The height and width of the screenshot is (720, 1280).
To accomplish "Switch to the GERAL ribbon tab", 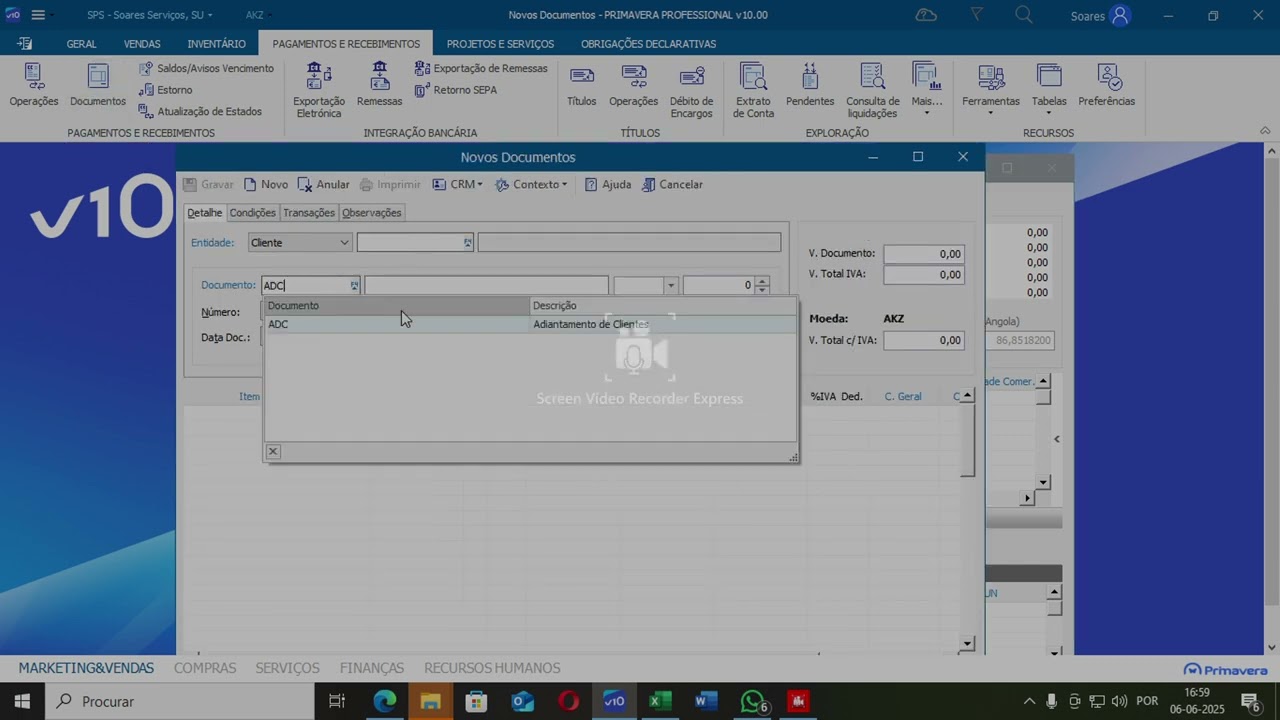I will (81, 44).
